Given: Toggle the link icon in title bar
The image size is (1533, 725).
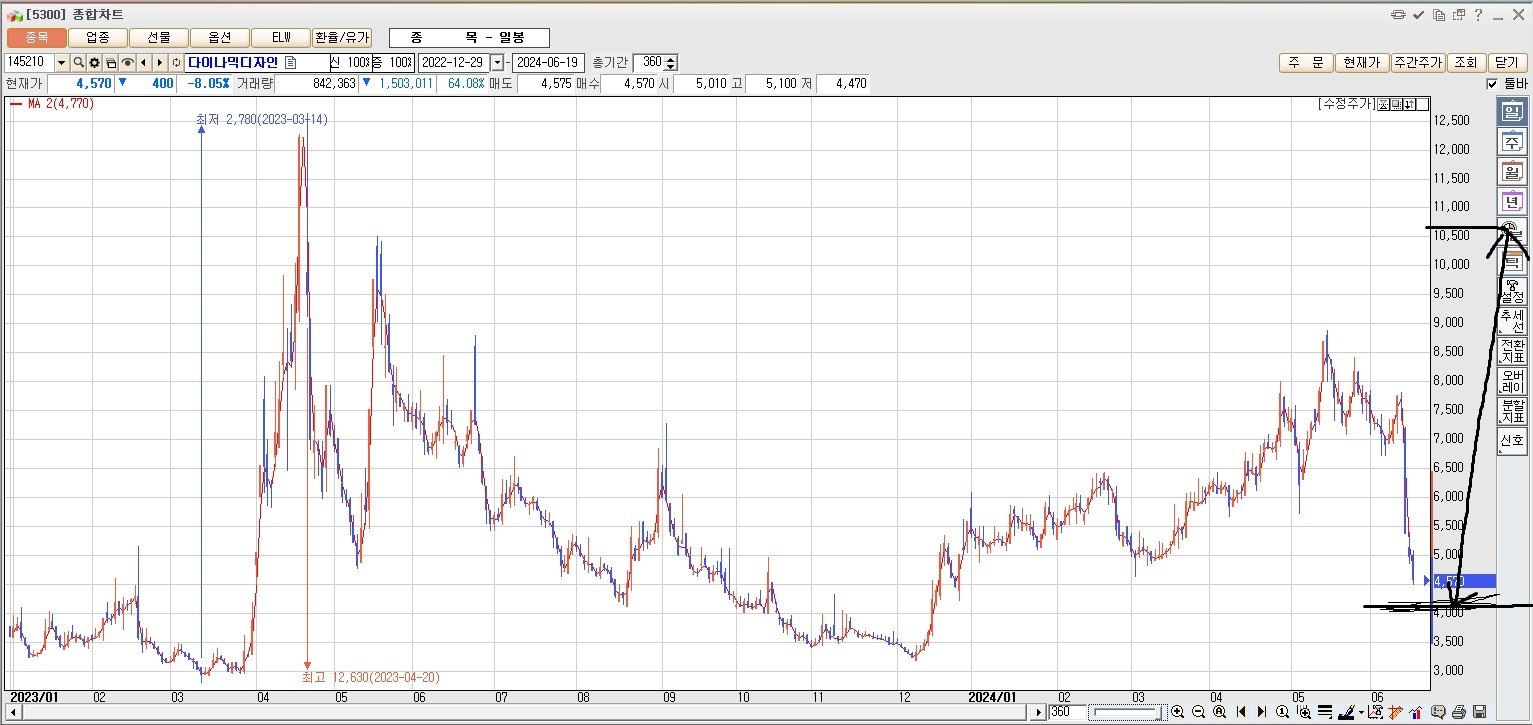Looking at the screenshot, I should 1397,15.
